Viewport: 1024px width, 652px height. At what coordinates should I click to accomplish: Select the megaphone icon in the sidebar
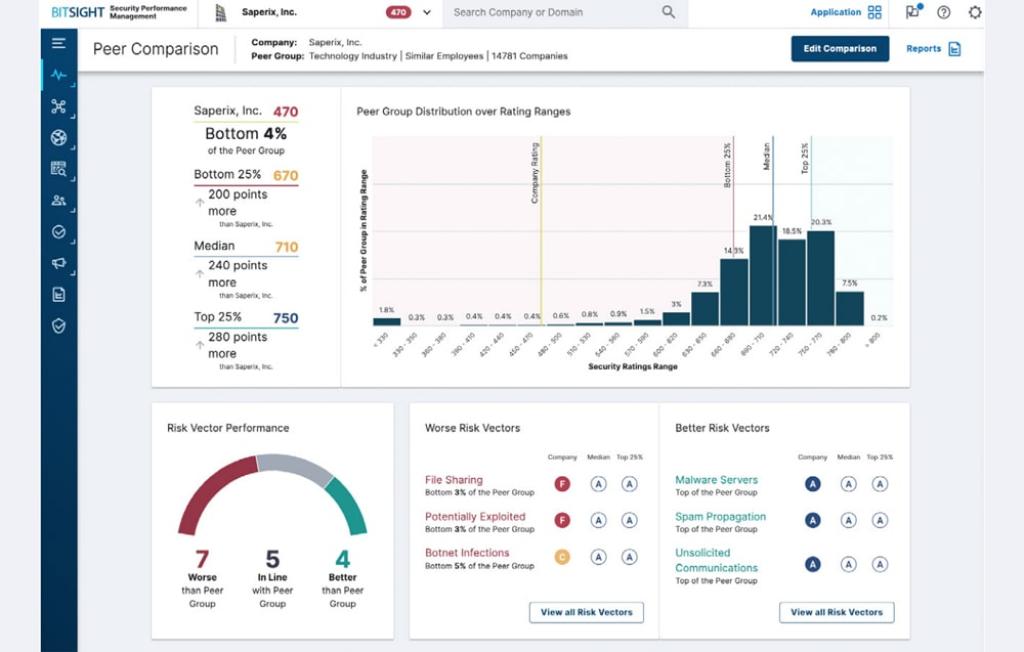pyautogui.click(x=58, y=264)
